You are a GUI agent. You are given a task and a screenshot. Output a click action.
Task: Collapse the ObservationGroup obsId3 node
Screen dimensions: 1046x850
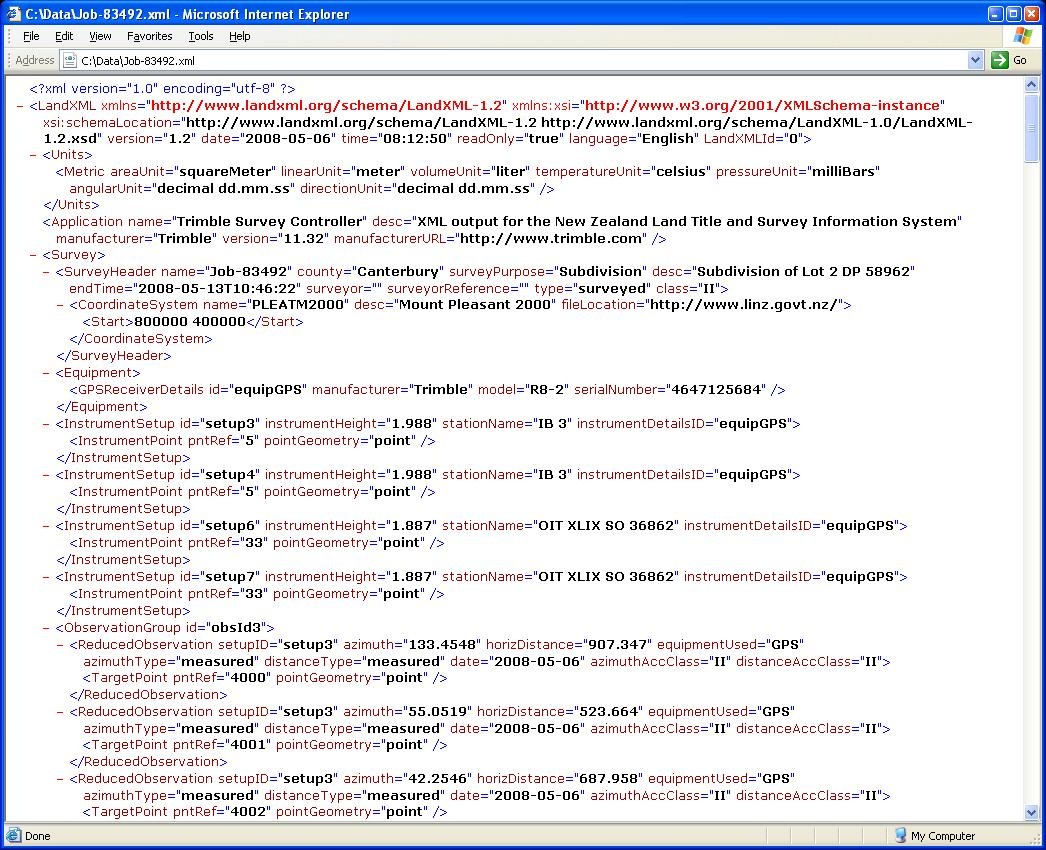click(x=46, y=627)
